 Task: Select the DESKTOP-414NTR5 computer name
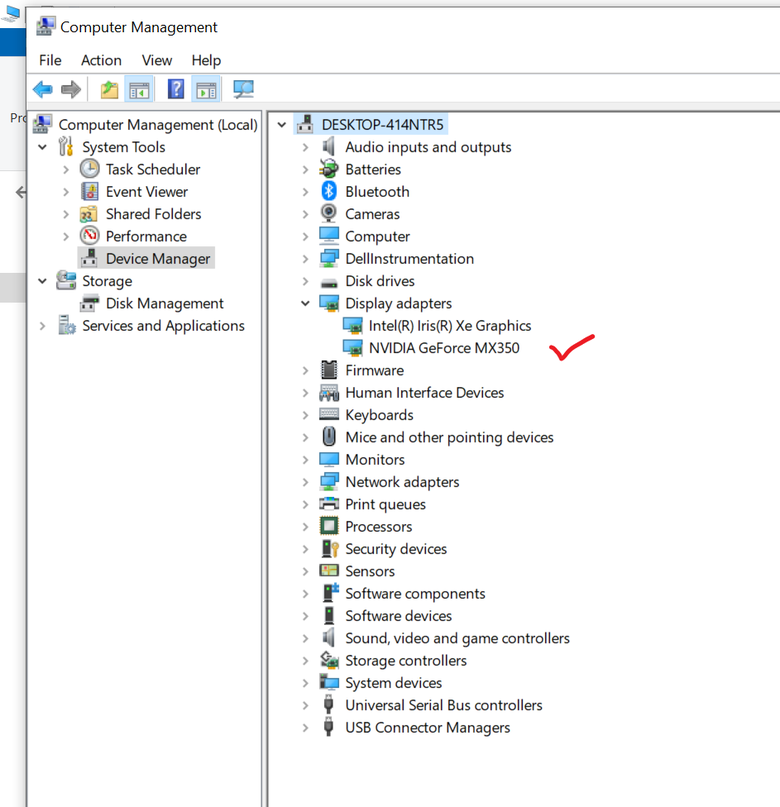[x=382, y=125]
